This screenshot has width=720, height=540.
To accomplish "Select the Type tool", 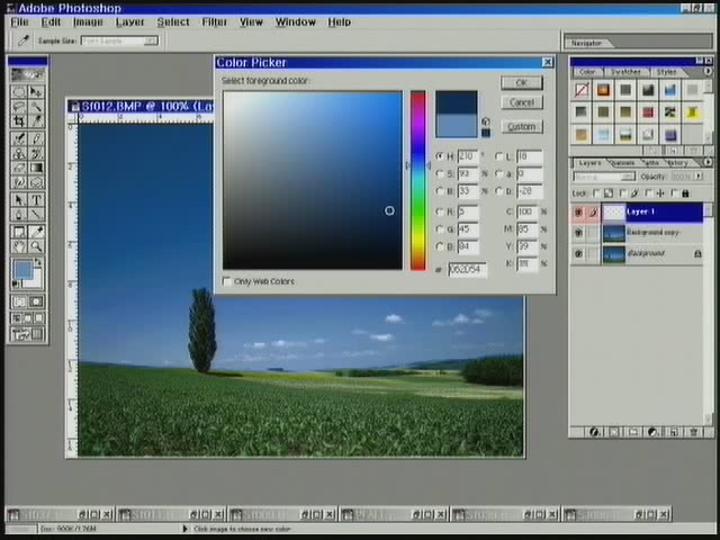I will [36, 200].
